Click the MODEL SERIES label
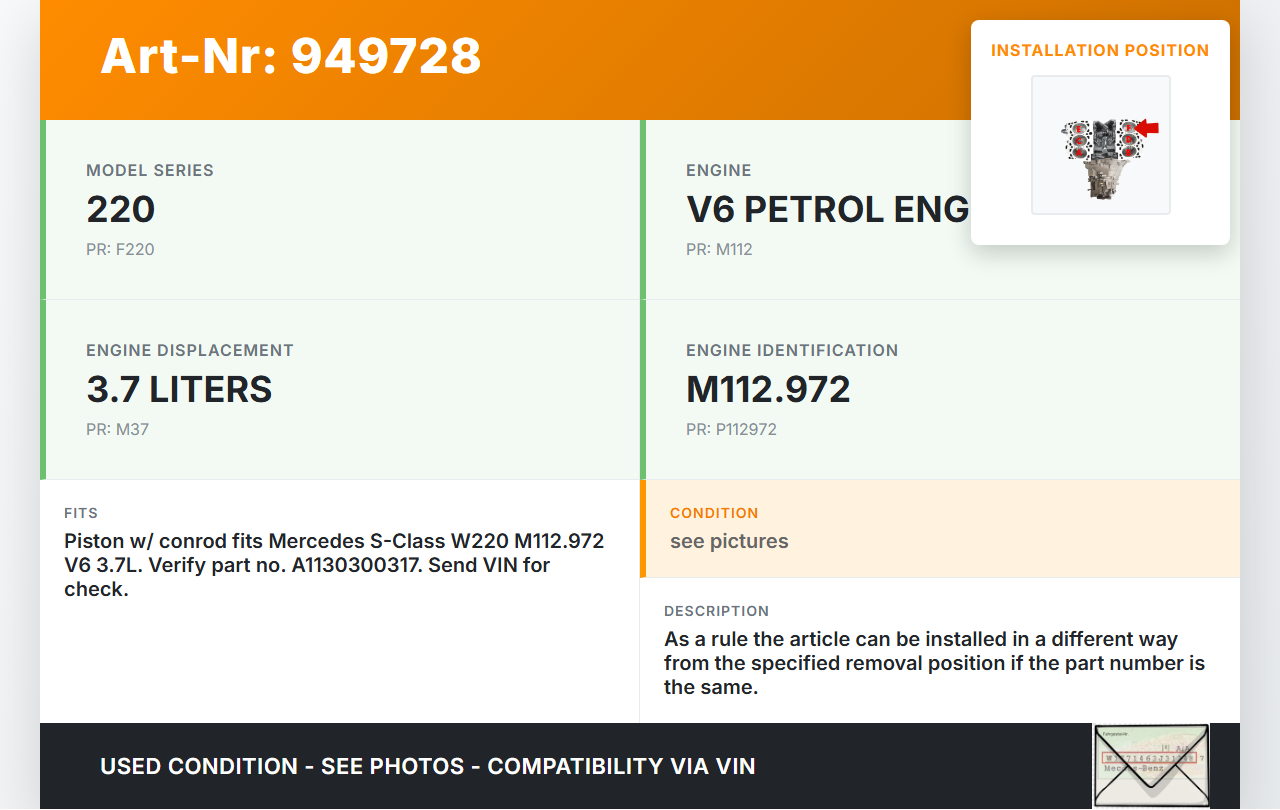1280x810 pixels. 150,170
